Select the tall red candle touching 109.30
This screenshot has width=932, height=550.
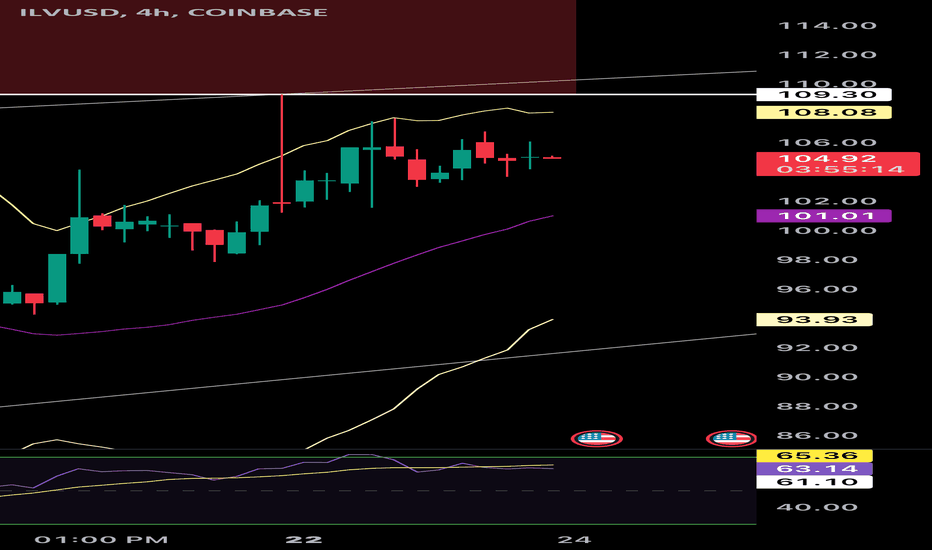pyautogui.click(x=282, y=153)
